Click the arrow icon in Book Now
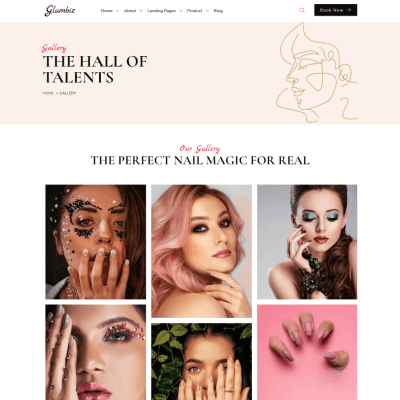This screenshot has height=400, width=400. (x=349, y=10)
